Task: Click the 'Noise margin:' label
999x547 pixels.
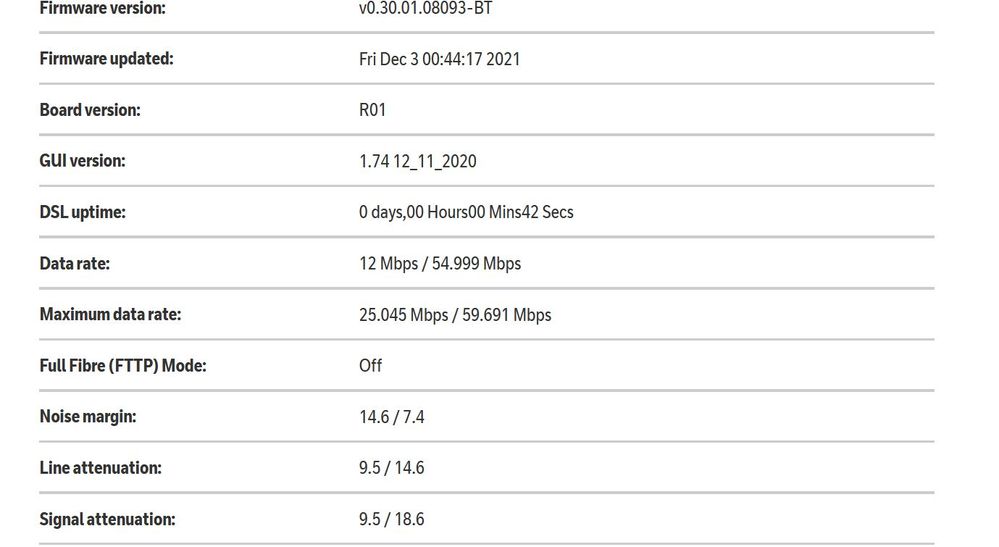Action: click(88, 417)
